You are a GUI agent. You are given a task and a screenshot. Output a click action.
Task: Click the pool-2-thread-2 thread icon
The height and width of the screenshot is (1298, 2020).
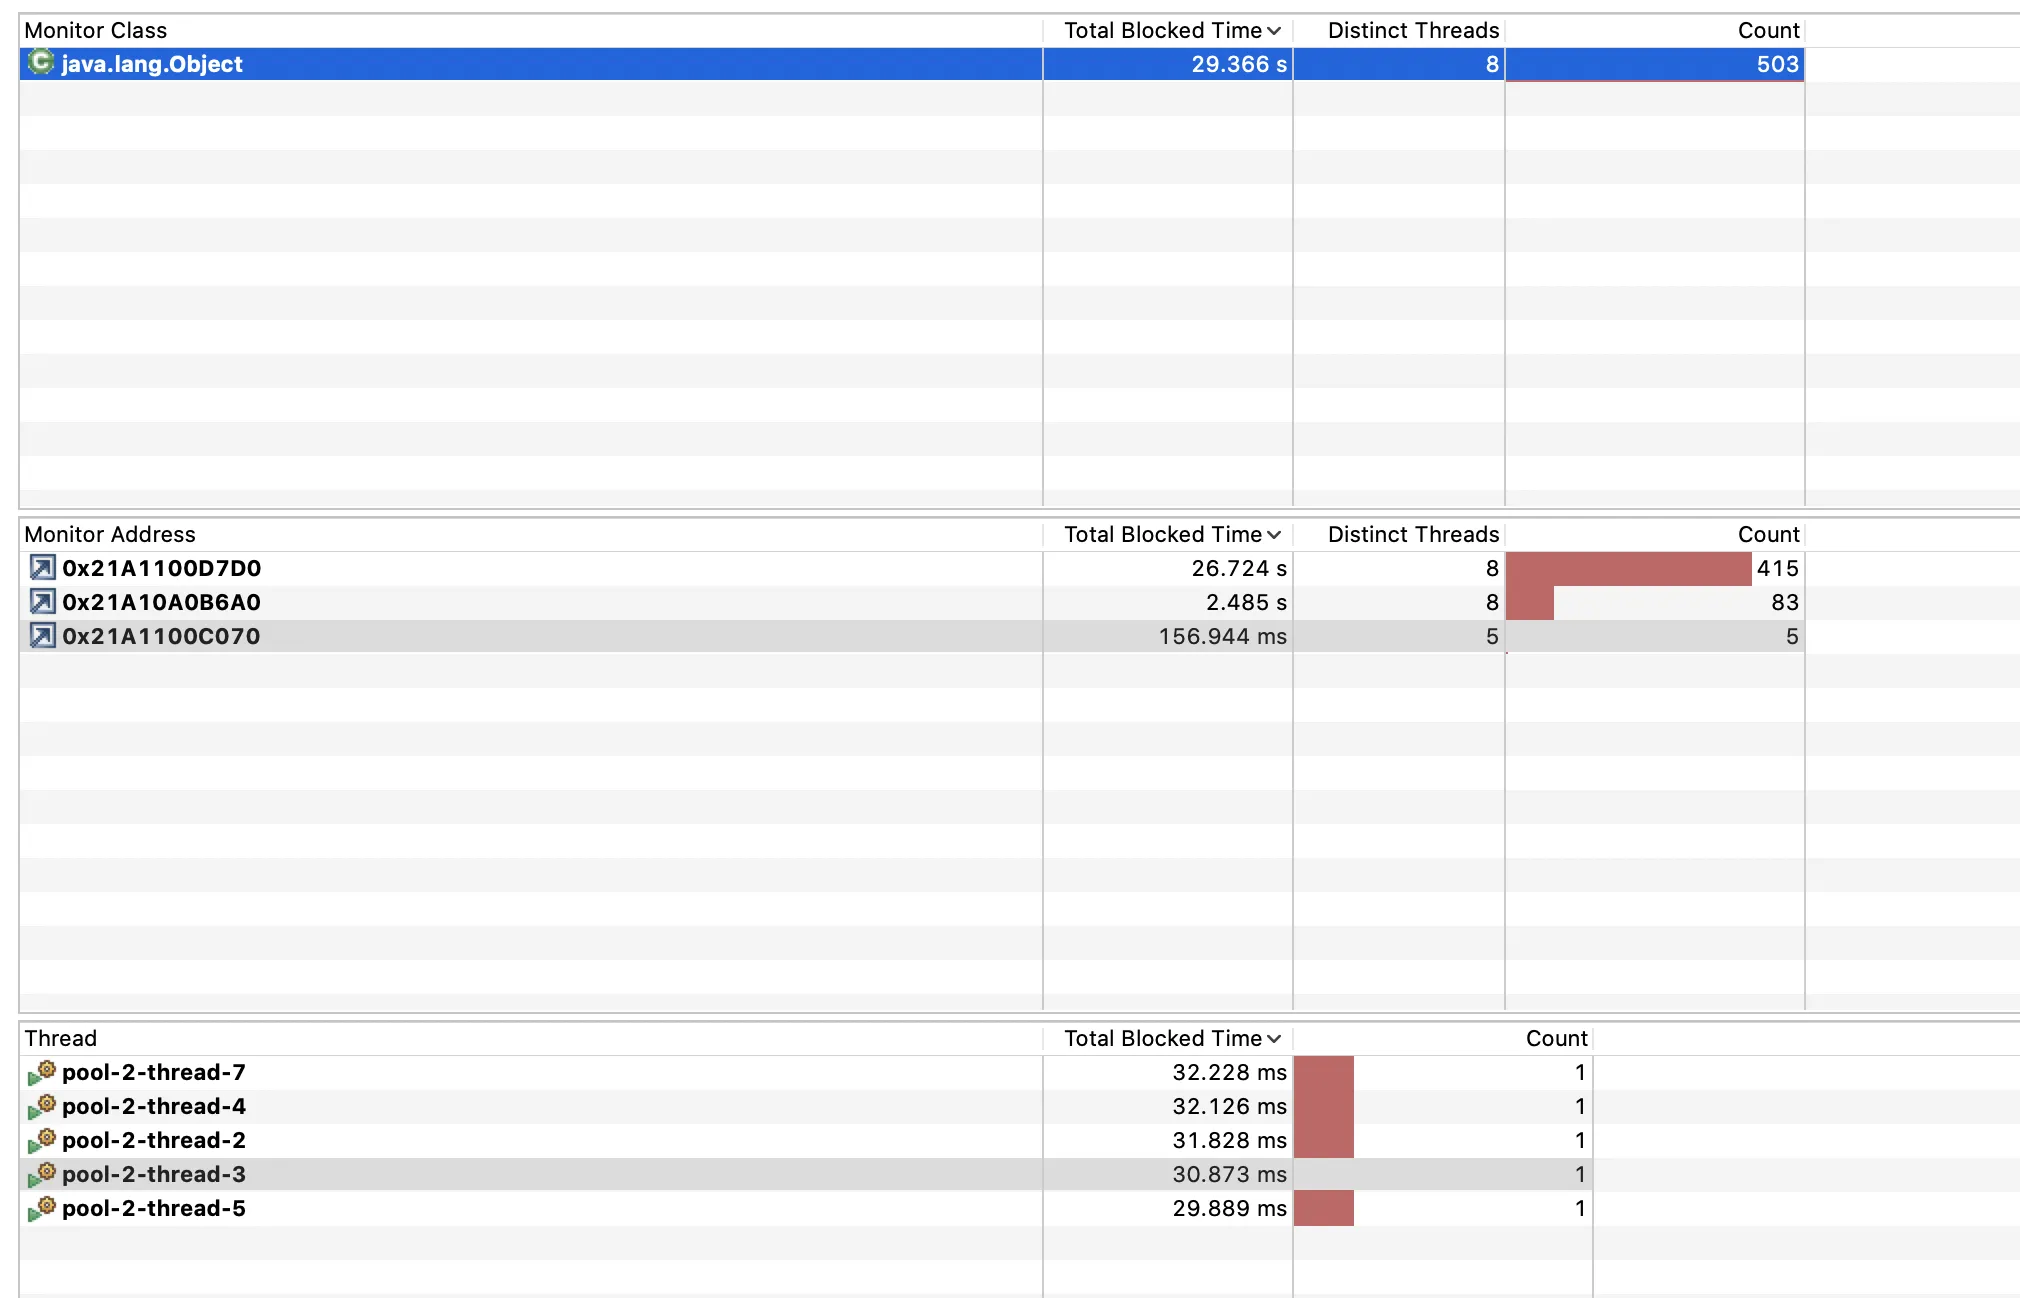42,1141
